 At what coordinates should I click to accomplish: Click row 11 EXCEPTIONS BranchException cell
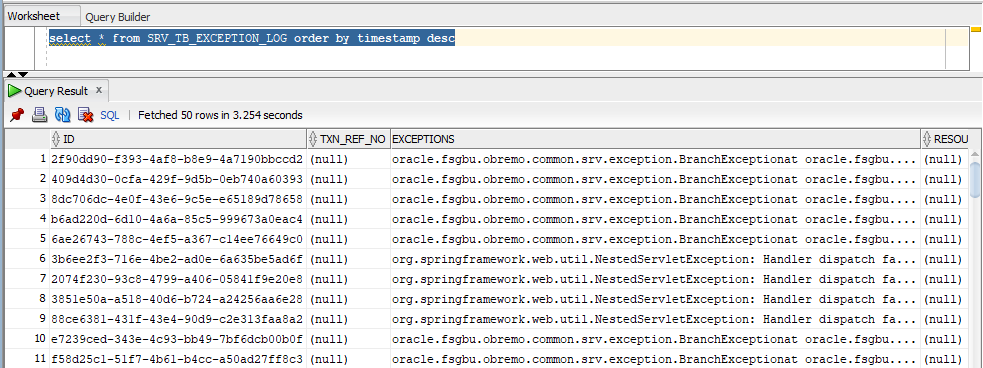pyautogui.click(x=655, y=360)
